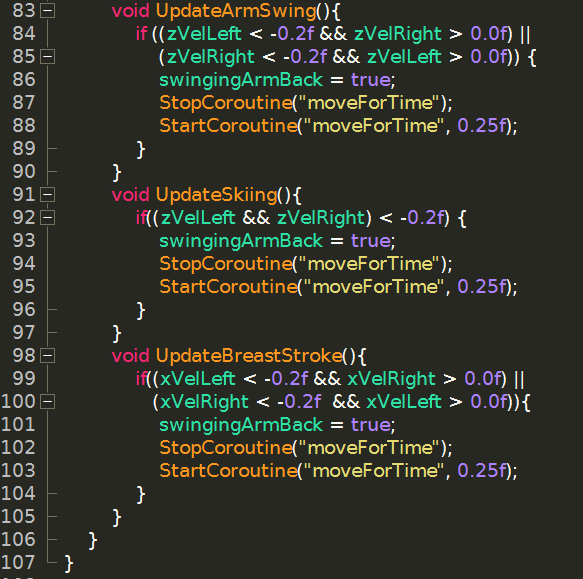
Task: Click the void keyword on line 98
Action: point(131,356)
